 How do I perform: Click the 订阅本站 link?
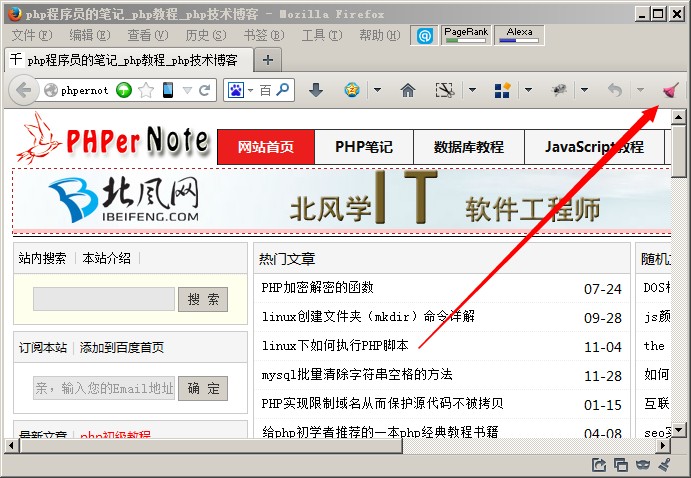42,348
